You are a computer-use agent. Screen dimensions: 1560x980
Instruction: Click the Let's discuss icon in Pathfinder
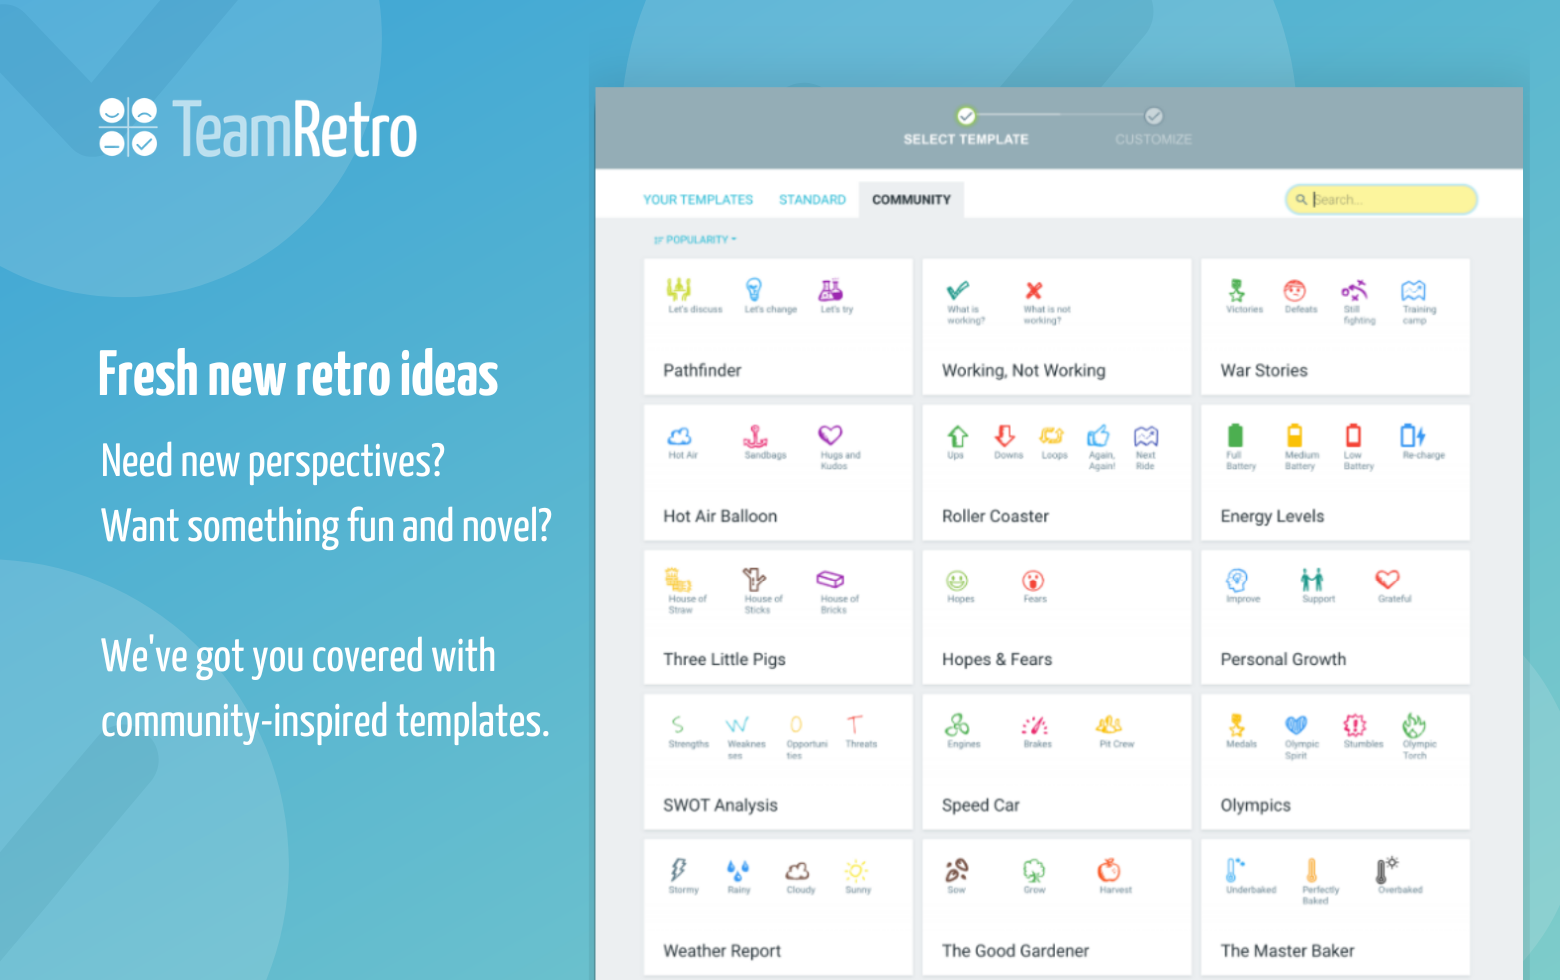point(679,289)
